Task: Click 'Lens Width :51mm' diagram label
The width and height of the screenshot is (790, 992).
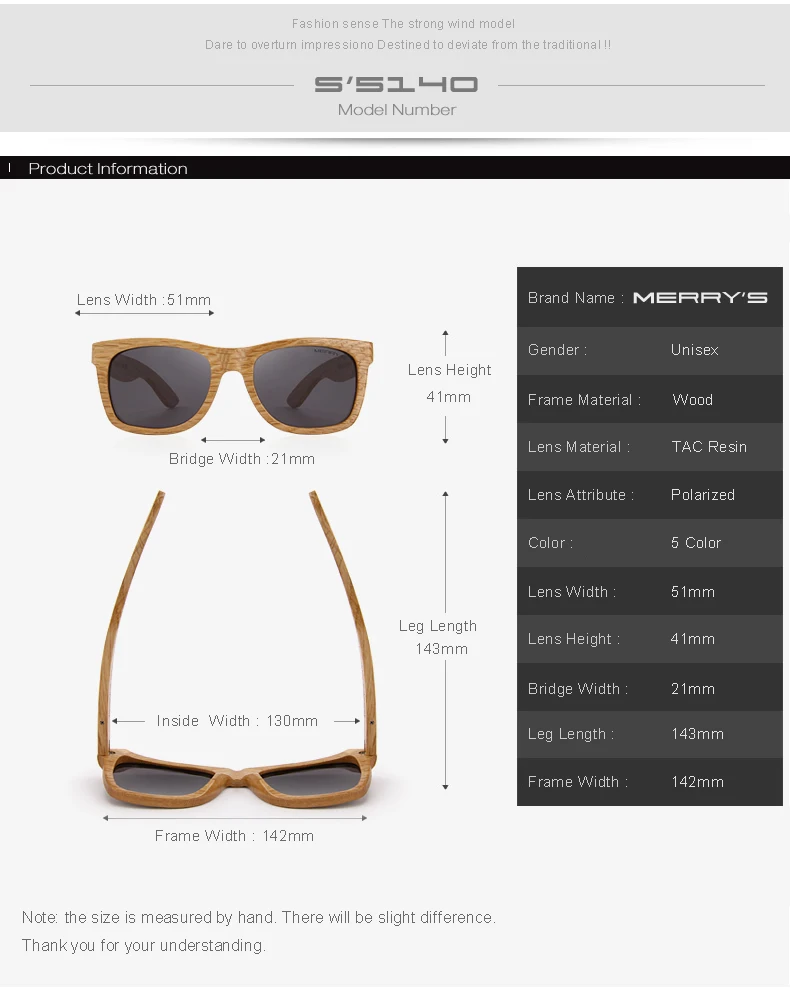Action: pos(144,300)
